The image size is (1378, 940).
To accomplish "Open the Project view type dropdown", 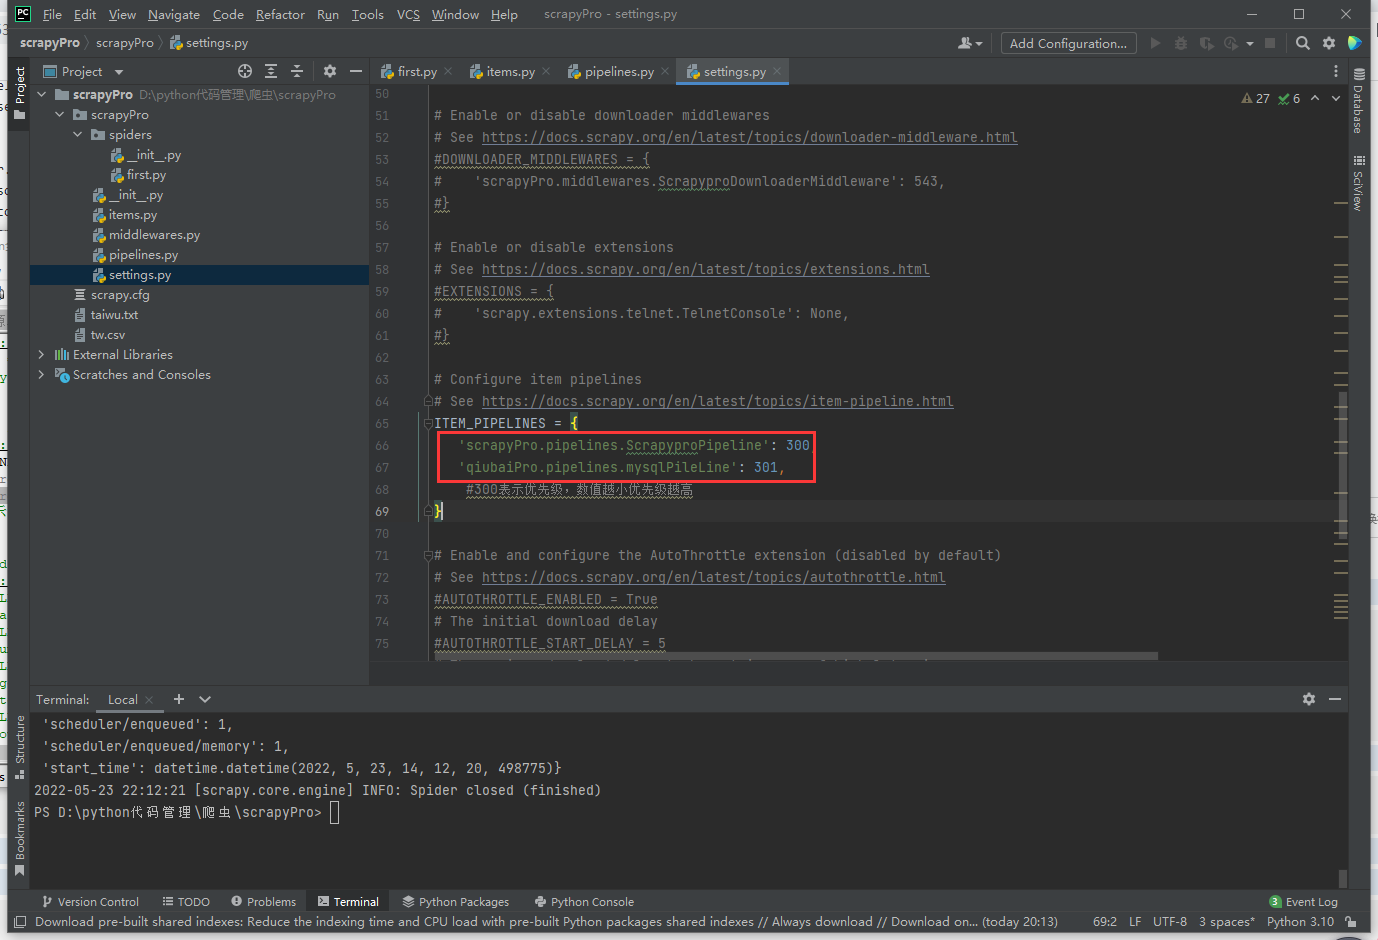I will point(84,72).
